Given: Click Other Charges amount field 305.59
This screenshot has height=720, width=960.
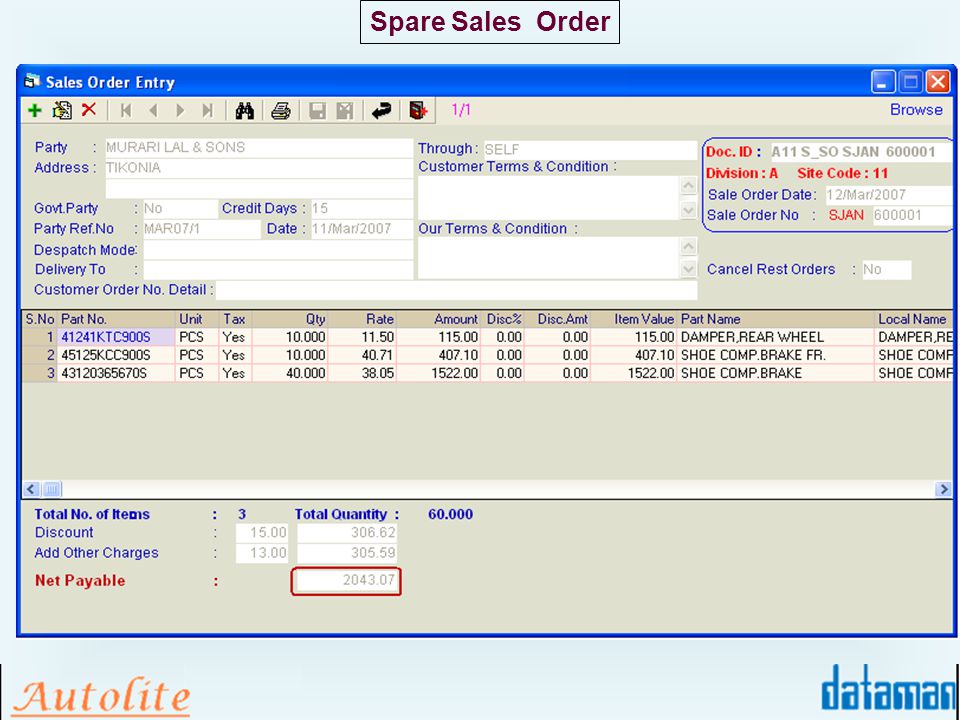Looking at the screenshot, I should 347,553.
